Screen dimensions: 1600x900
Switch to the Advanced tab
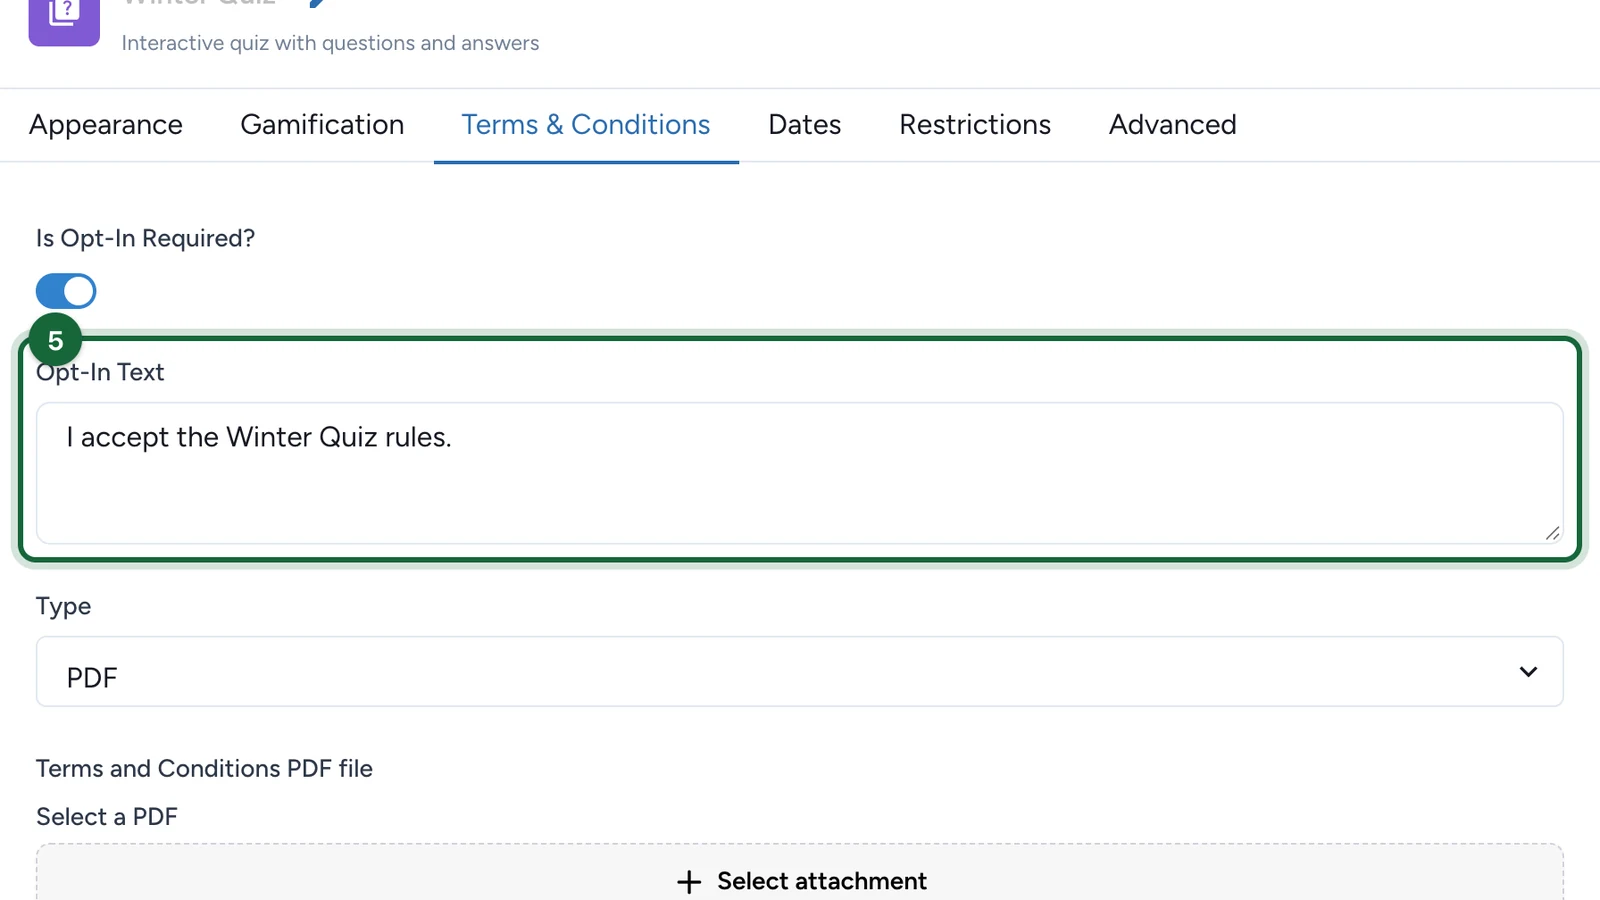(x=1173, y=125)
